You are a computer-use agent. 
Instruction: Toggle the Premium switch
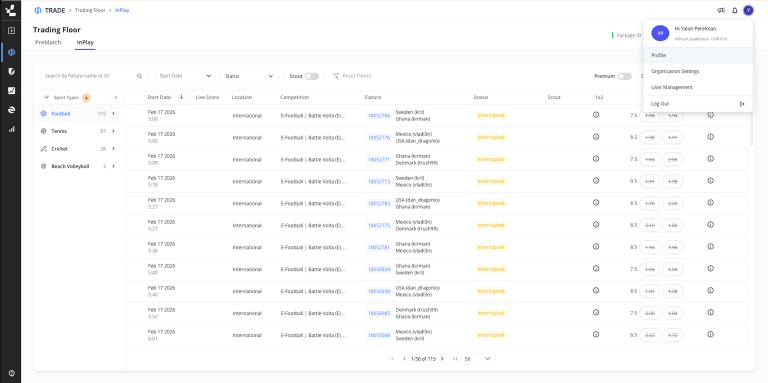pyautogui.click(x=624, y=76)
